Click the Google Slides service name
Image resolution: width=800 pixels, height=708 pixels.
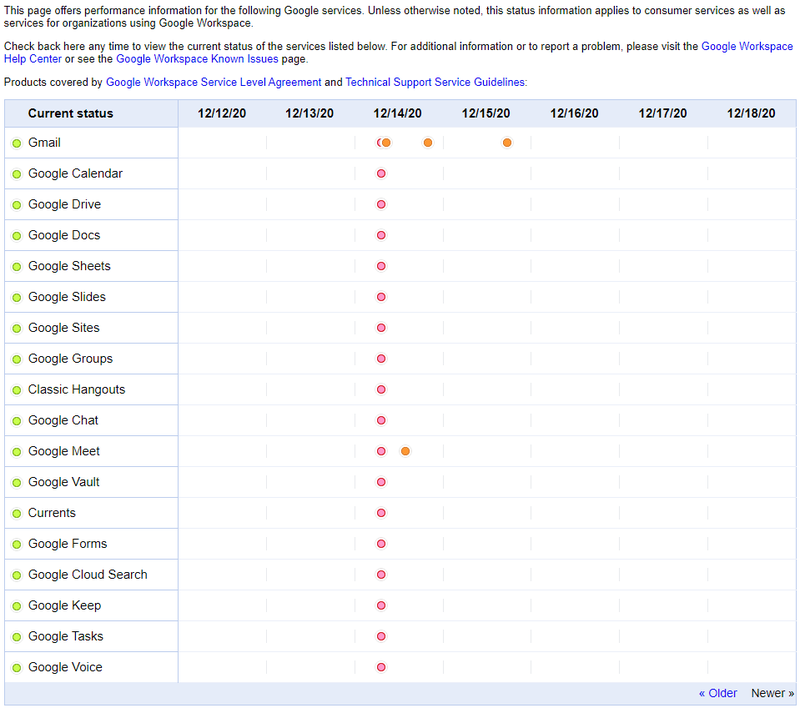tap(67, 297)
